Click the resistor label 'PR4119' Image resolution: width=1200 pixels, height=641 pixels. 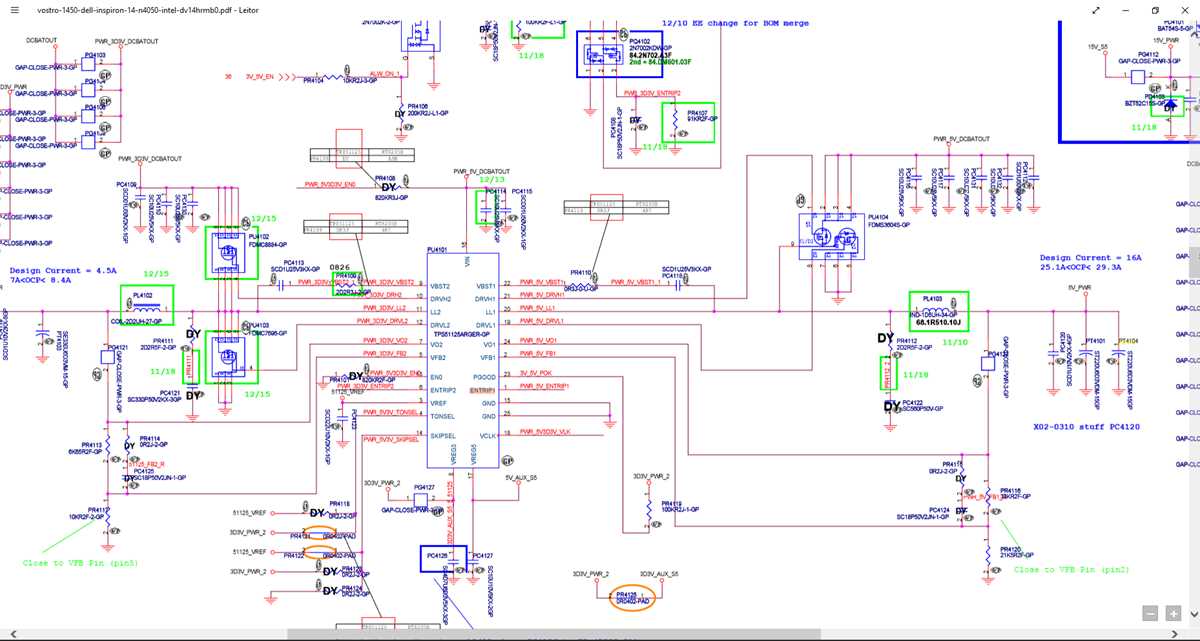coord(670,503)
